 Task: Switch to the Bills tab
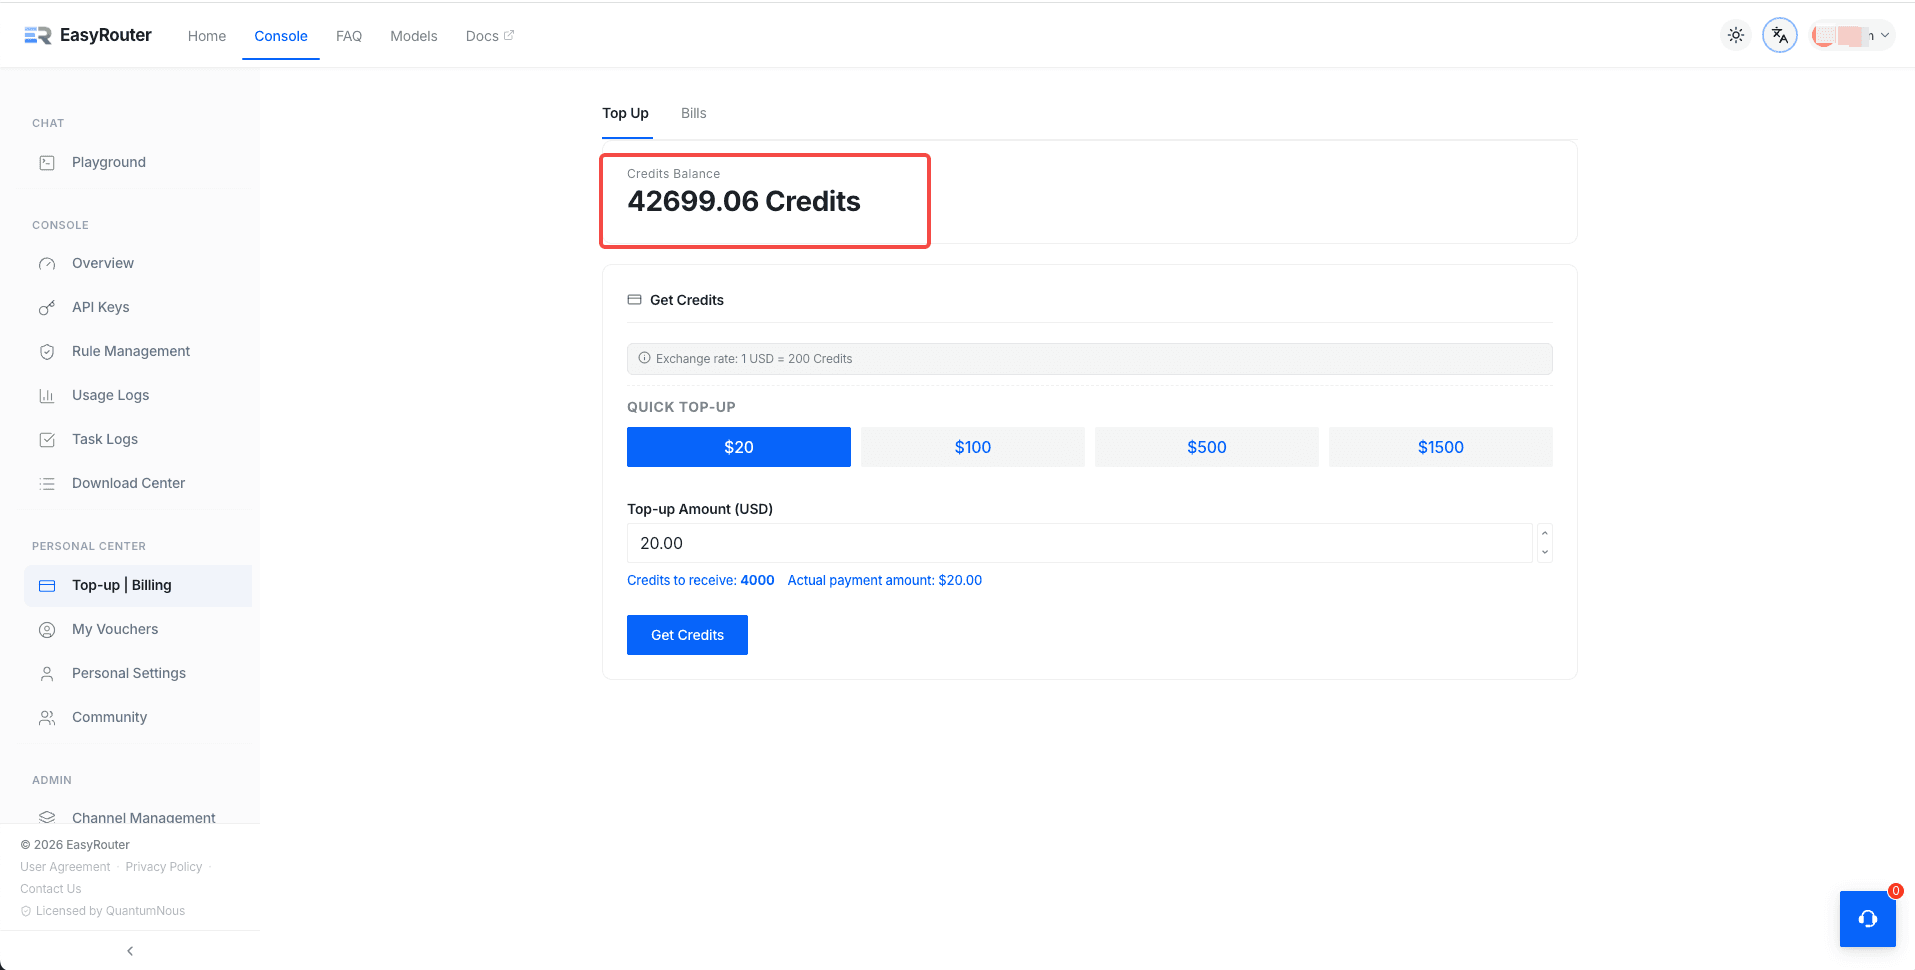click(694, 113)
